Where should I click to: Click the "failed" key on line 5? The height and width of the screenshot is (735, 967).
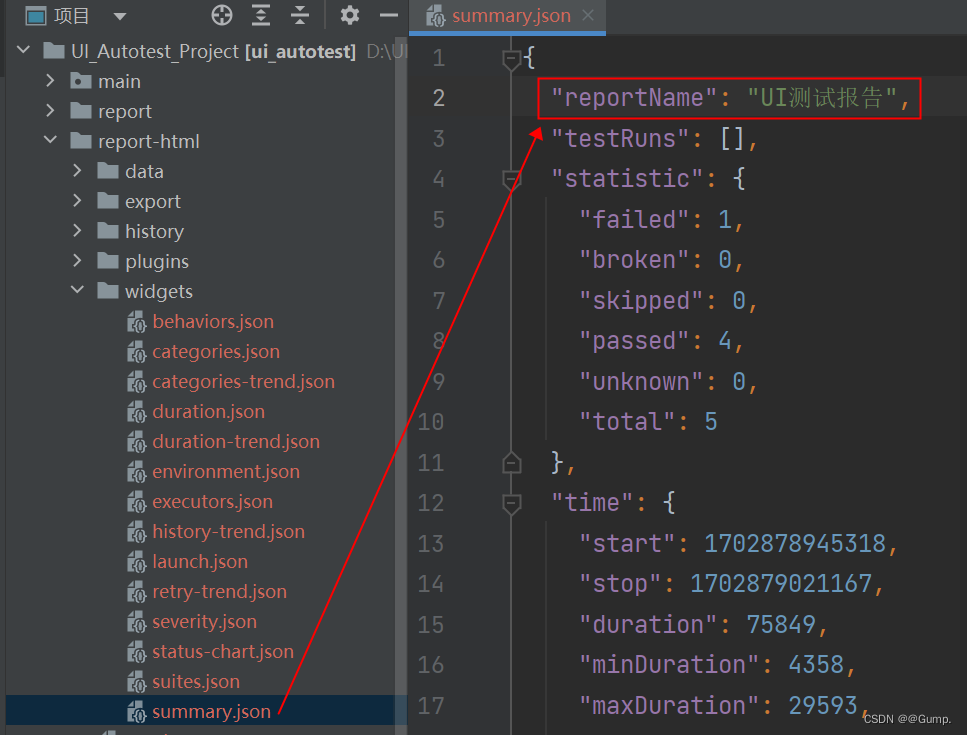(x=633, y=220)
